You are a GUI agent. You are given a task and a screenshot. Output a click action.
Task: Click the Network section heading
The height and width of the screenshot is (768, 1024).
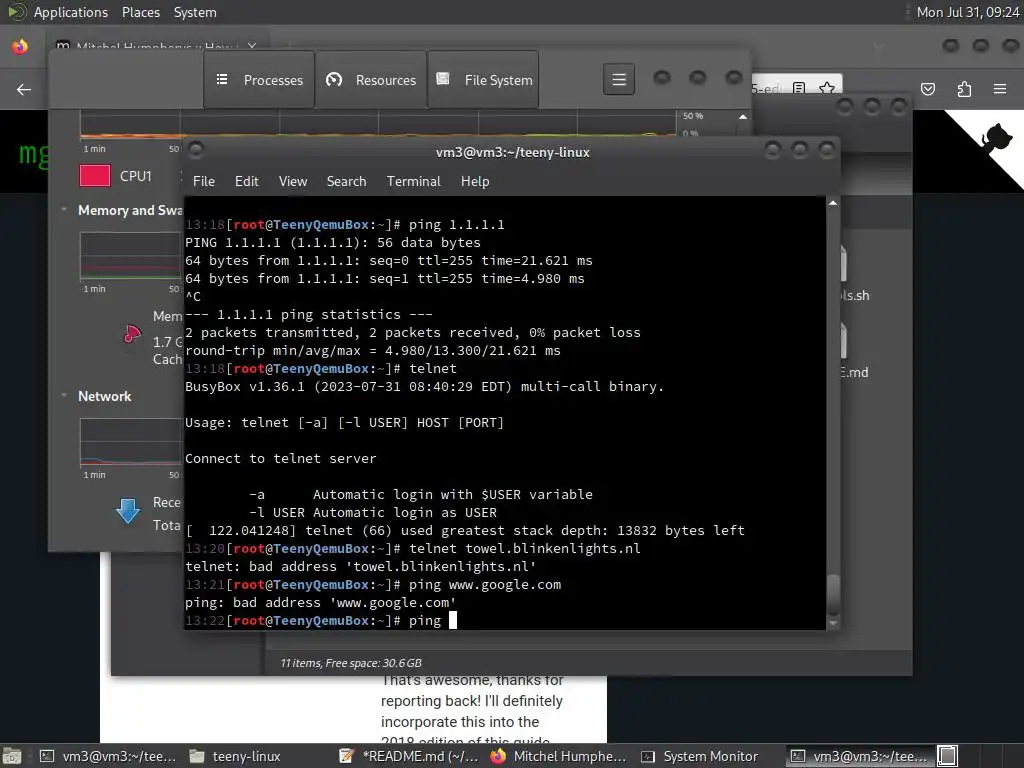pyautogui.click(x=104, y=396)
